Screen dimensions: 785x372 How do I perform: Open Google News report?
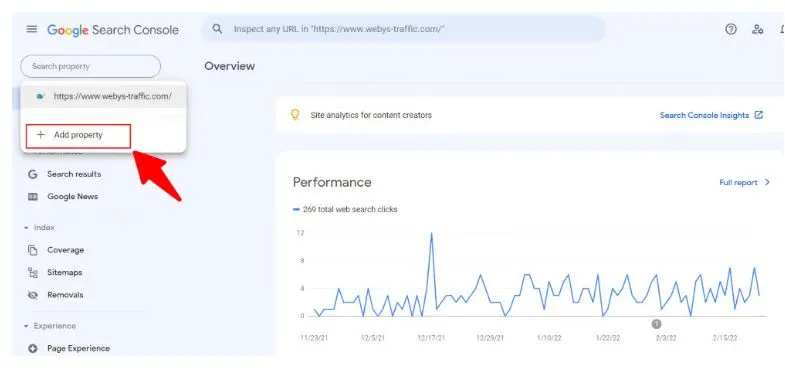pyautogui.click(x=73, y=197)
